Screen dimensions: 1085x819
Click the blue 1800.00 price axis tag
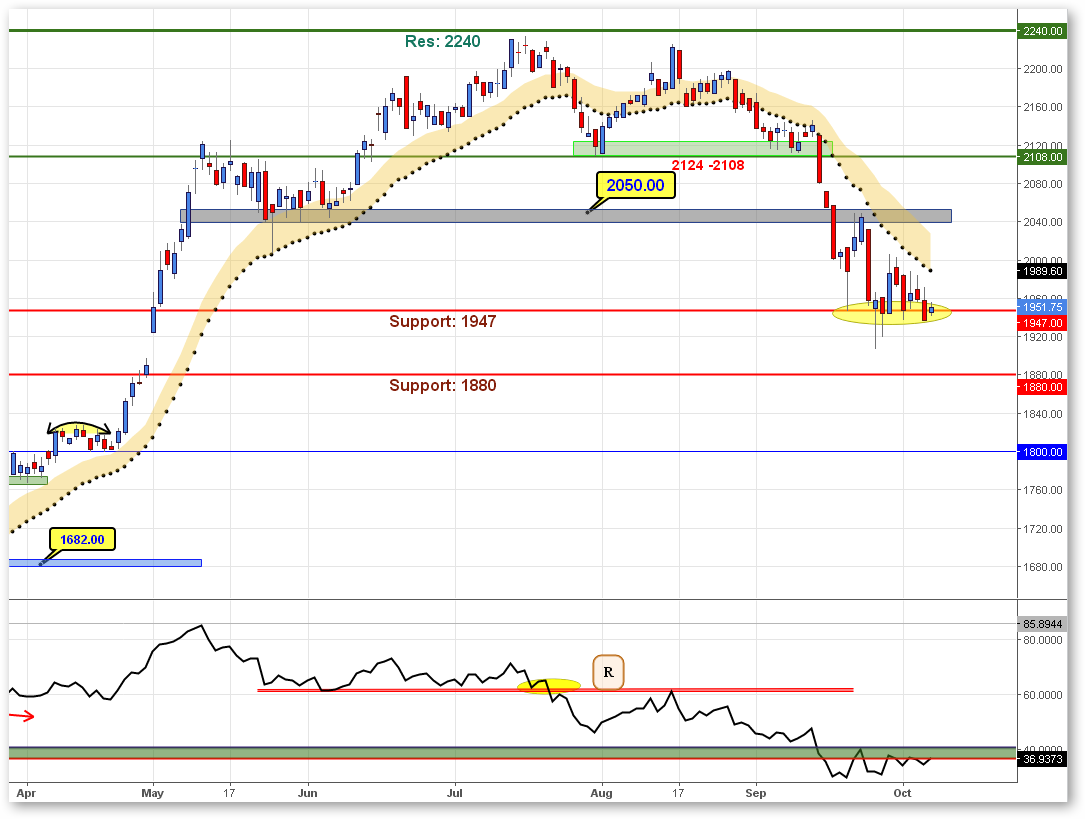coord(1042,452)
